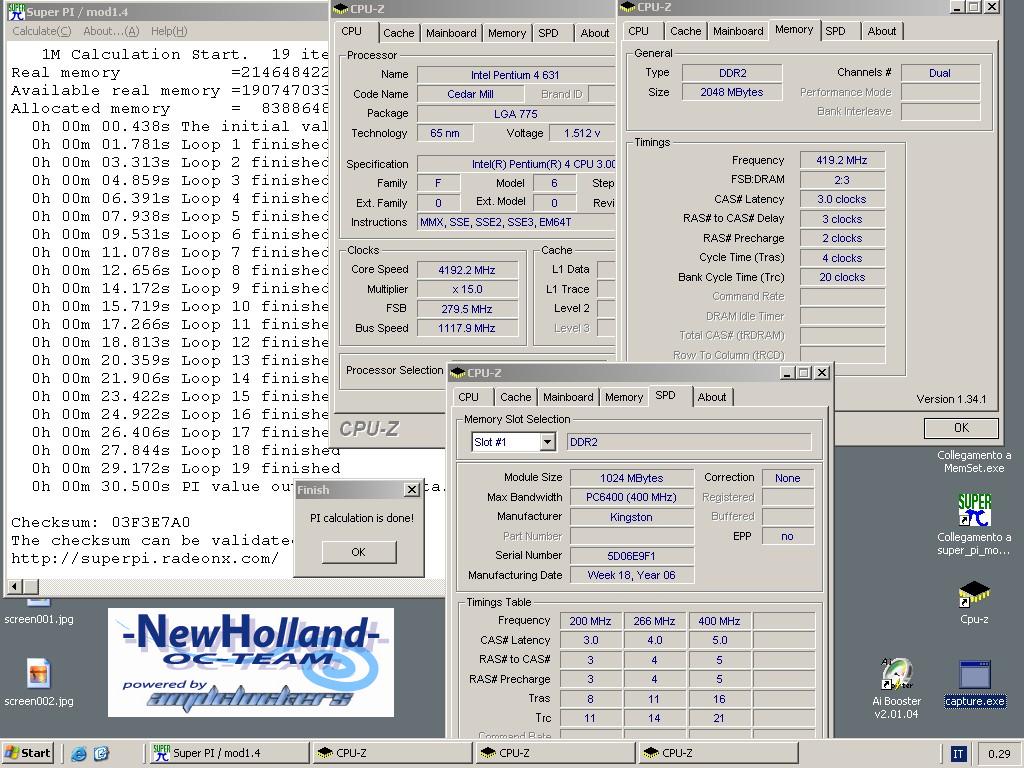Click Module Size 1024 MBytes field

pyautogui.click(x=632, y=478)
